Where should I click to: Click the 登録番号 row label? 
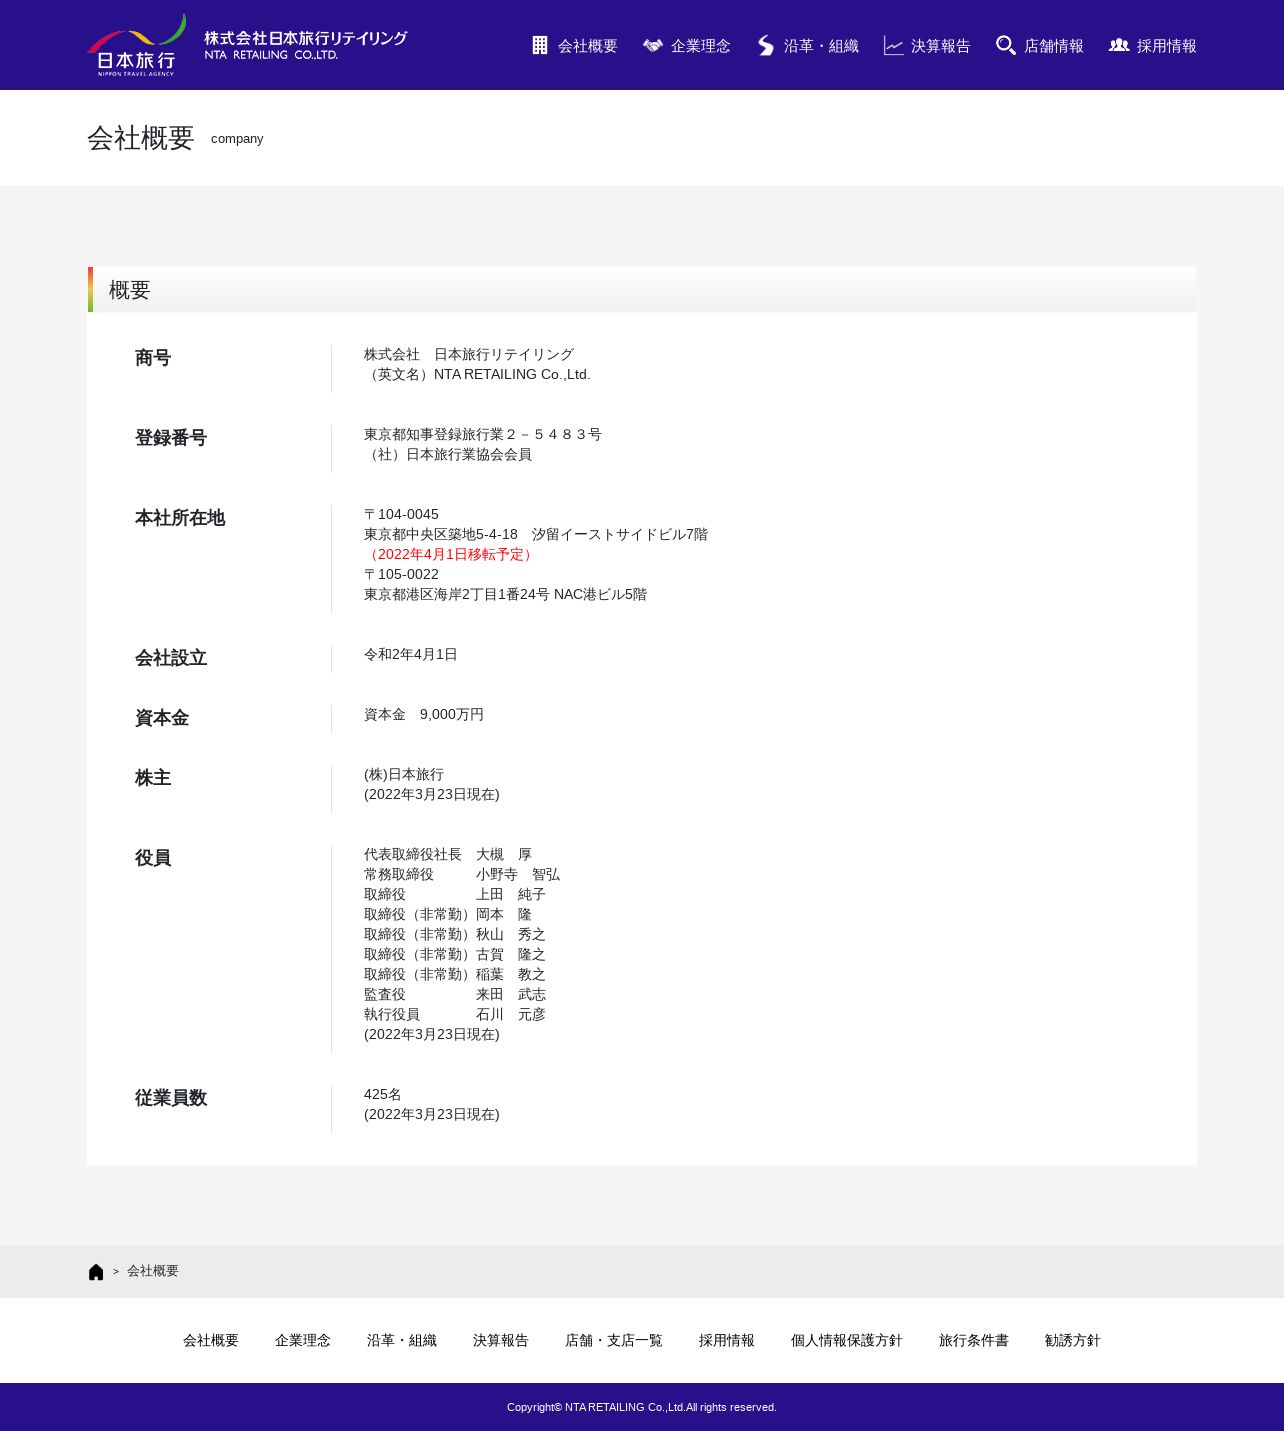coord(171,438)
